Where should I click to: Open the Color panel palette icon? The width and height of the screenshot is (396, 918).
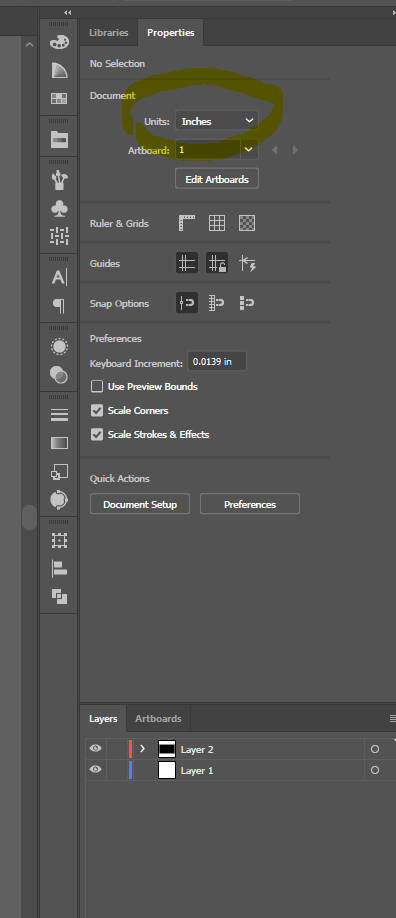59,42
